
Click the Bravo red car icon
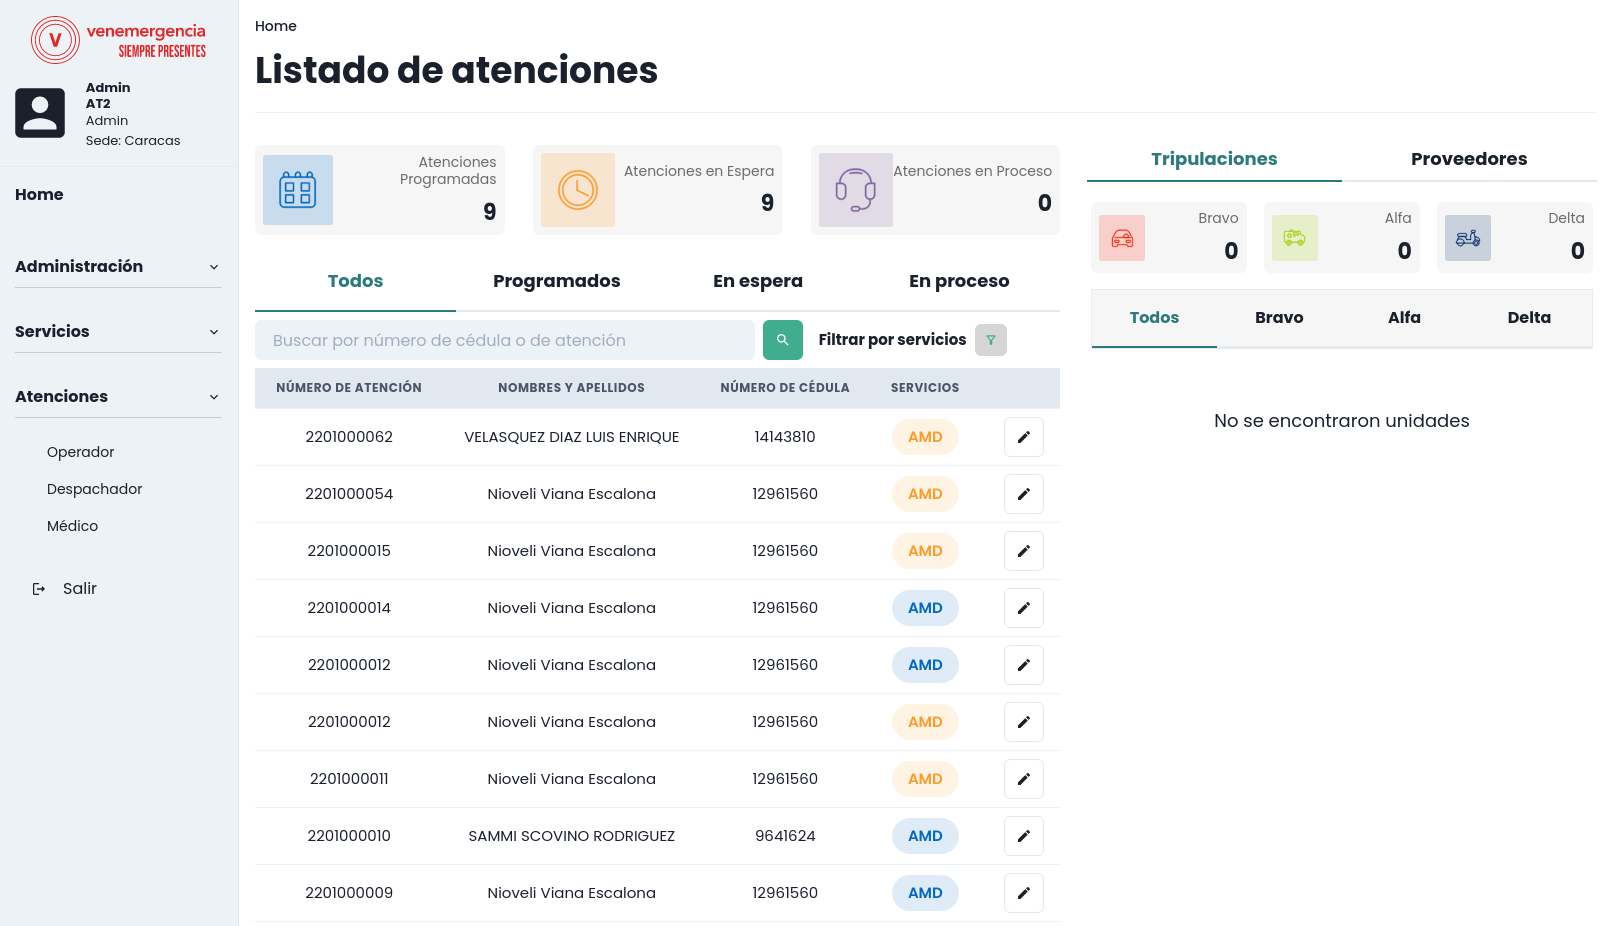(x=1122, y=238)
